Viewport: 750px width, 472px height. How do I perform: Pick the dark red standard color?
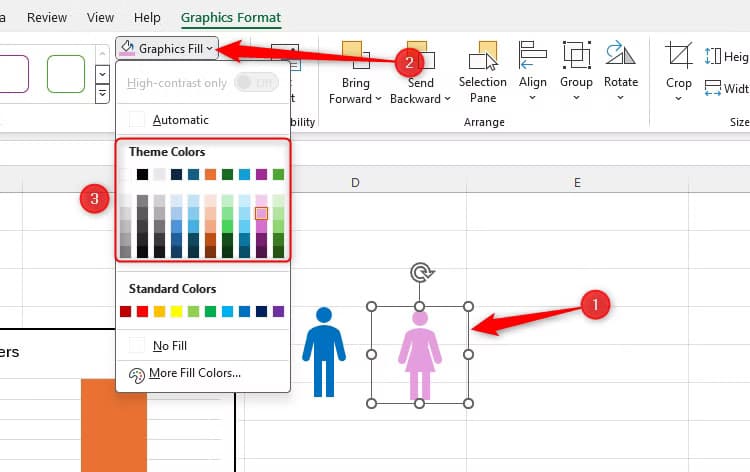coord(125,312)
